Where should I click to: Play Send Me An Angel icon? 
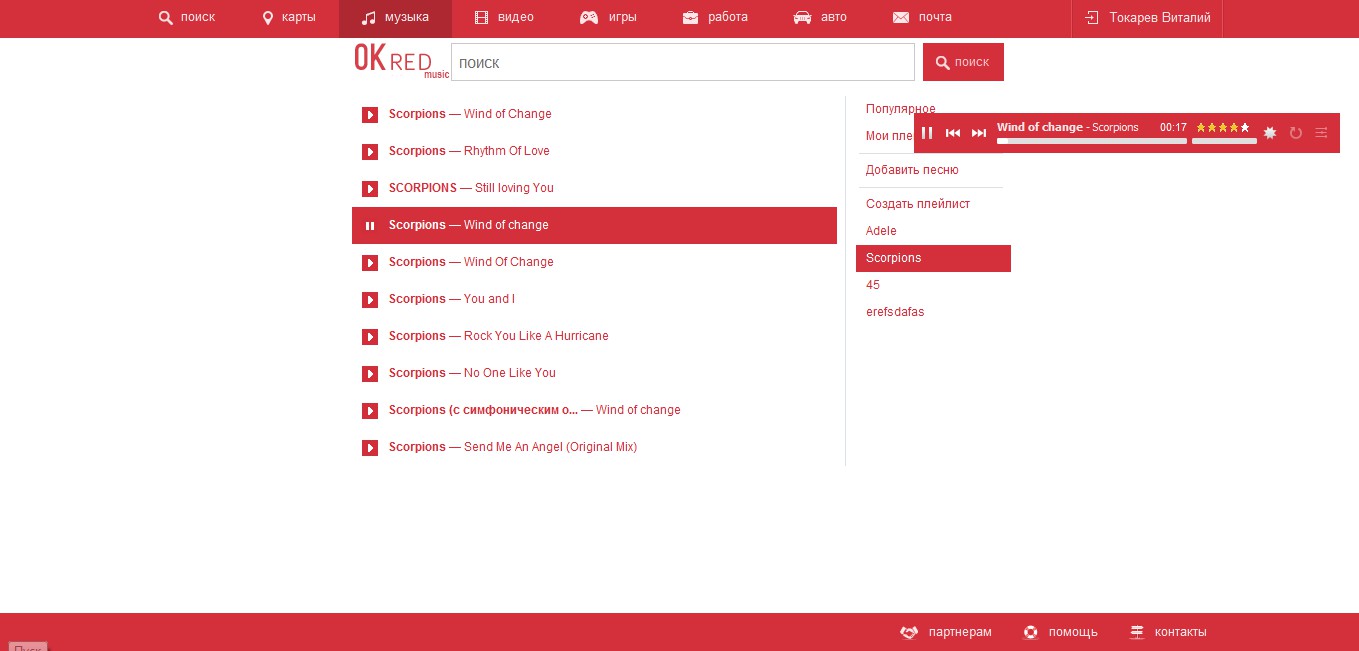pyautogui.click(x=370, y=448)
